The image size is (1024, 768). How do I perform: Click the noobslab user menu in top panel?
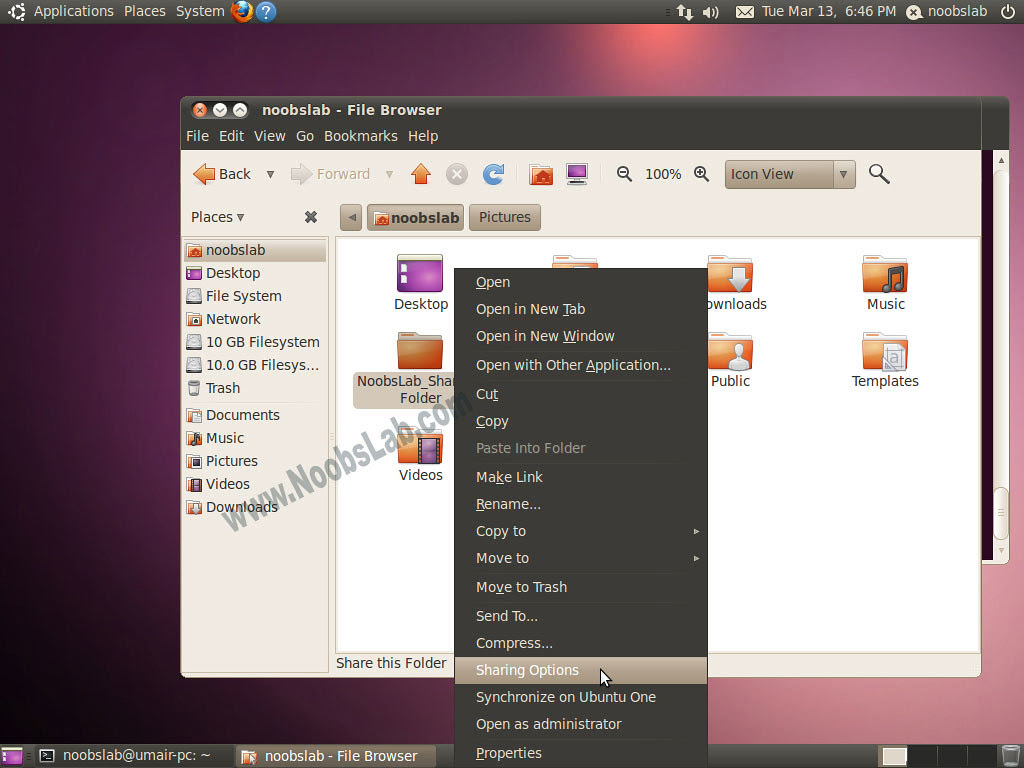pos(947,12)
